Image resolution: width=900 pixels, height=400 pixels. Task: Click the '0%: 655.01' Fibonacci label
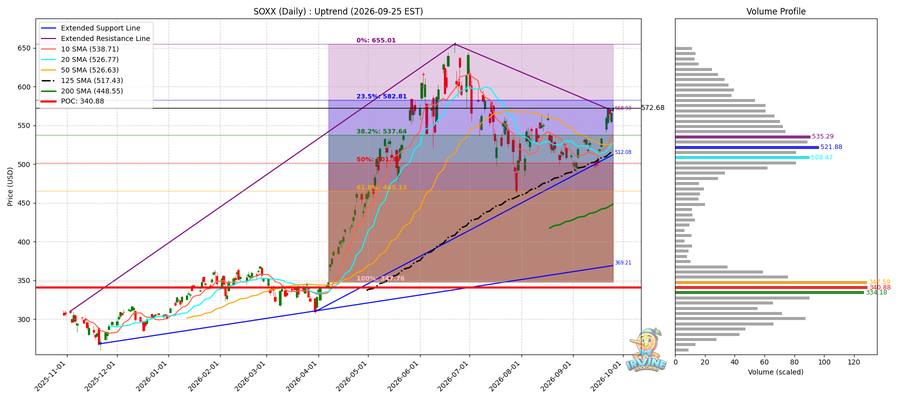pyautogui.click(x=377, y=40)
